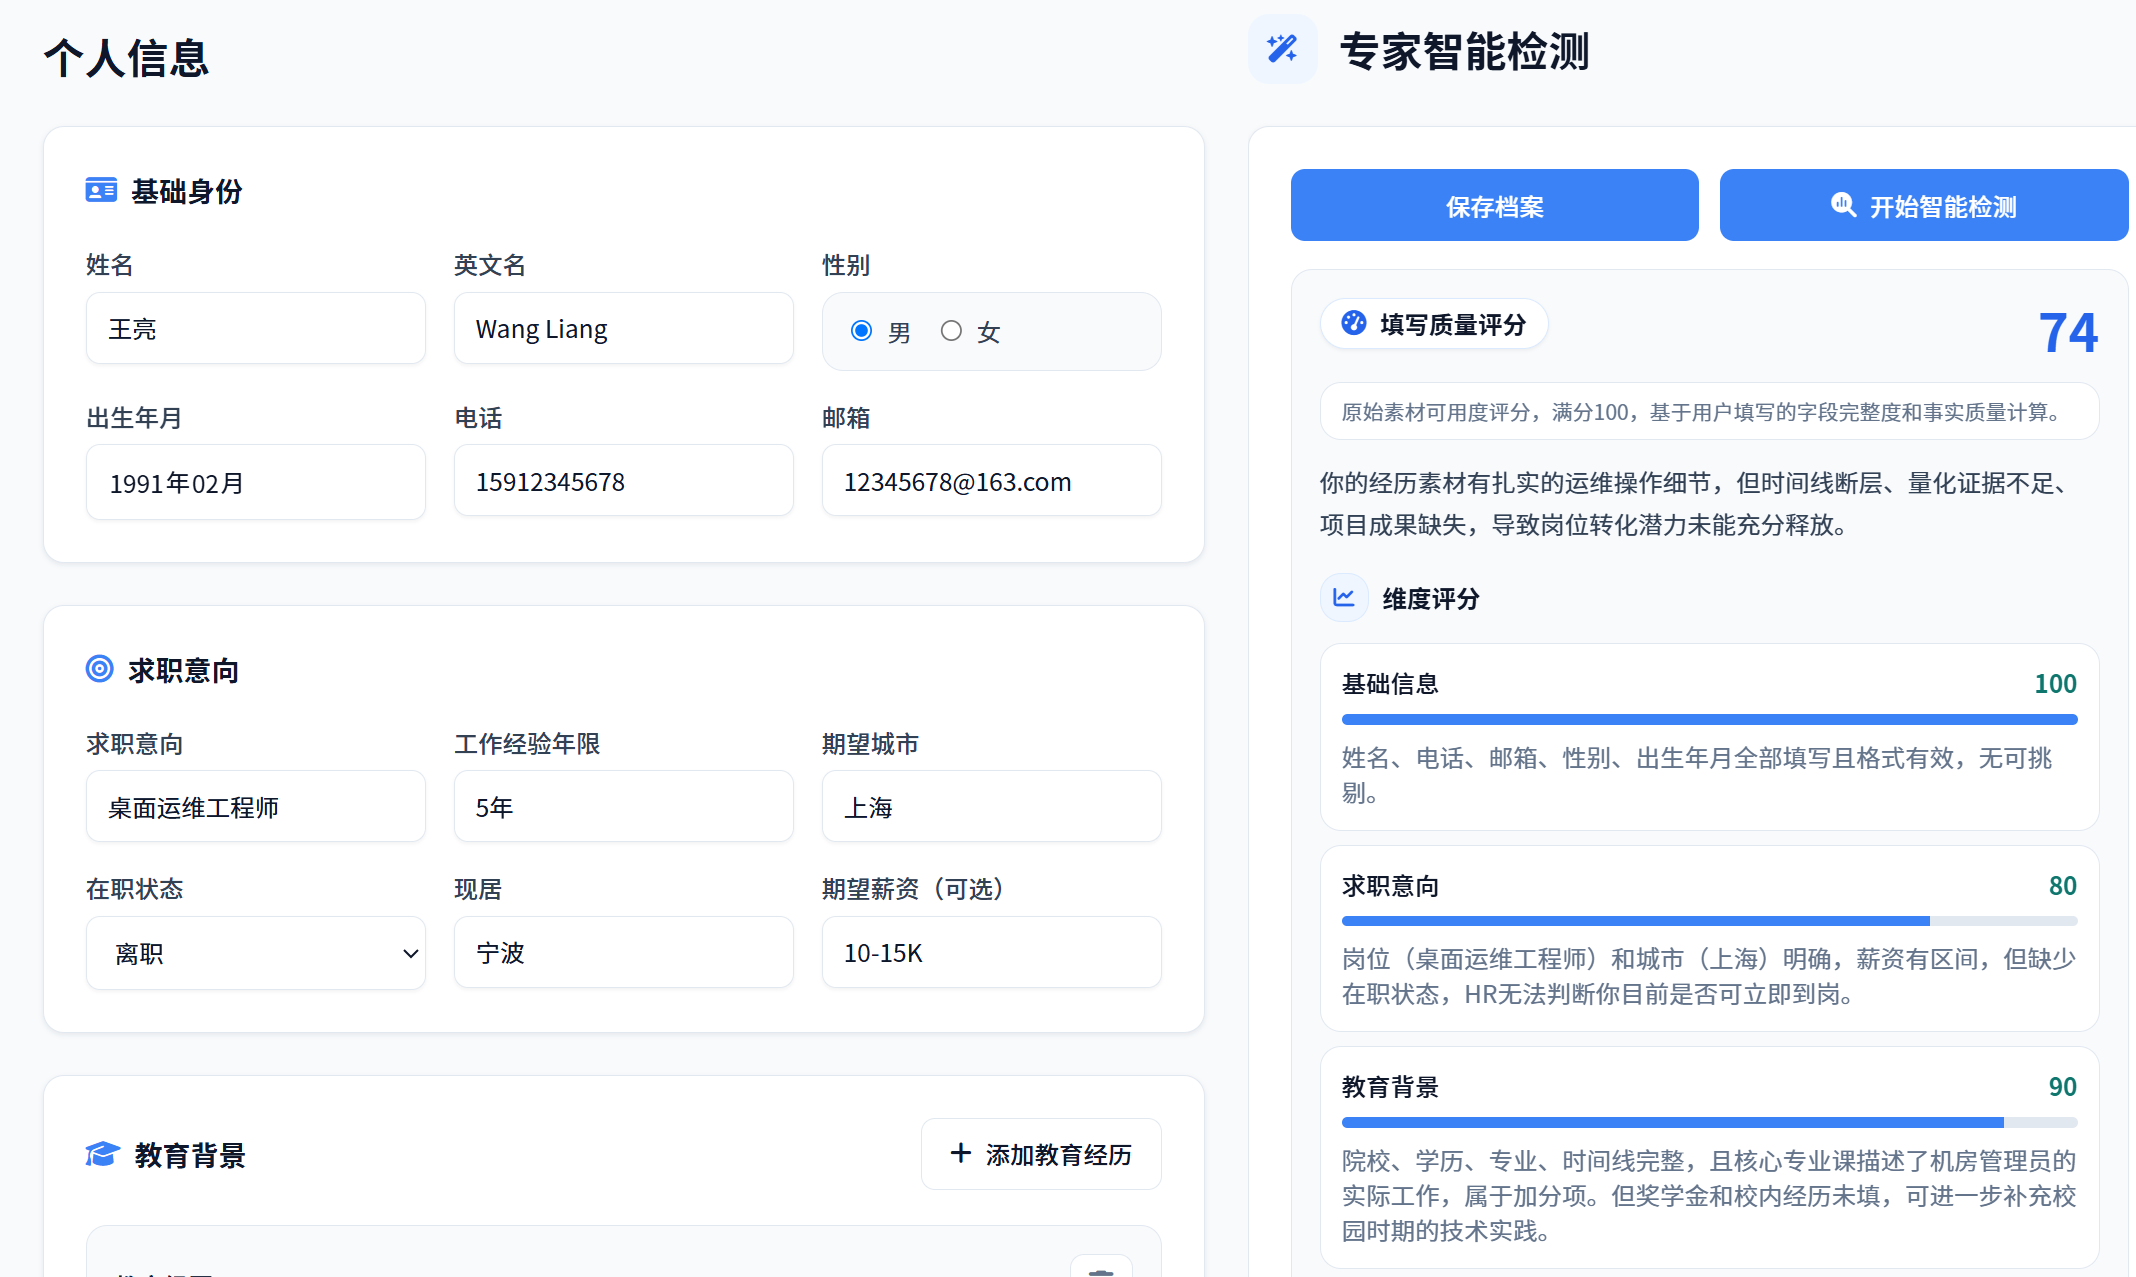Click the ID card icon next to 基础身份
Viewport: 2136px width, 1277px height.
click(x=101, y=190)
